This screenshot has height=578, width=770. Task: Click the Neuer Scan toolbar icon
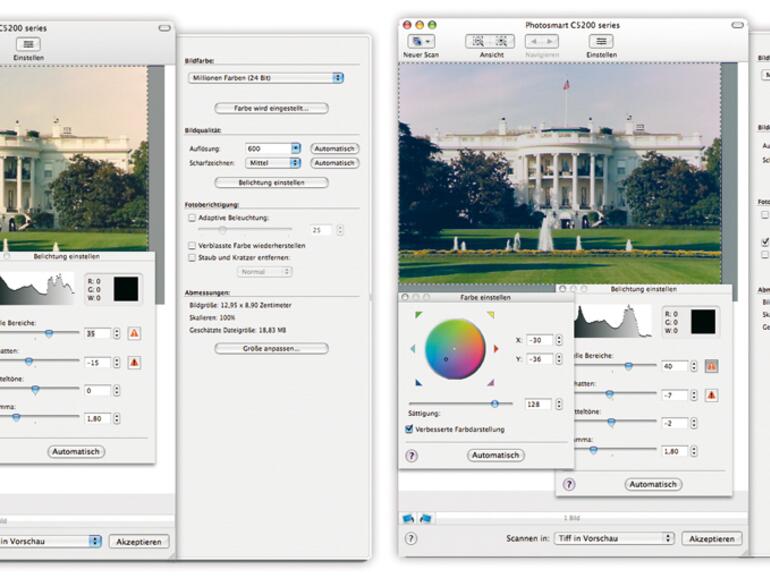pos(420,42)
